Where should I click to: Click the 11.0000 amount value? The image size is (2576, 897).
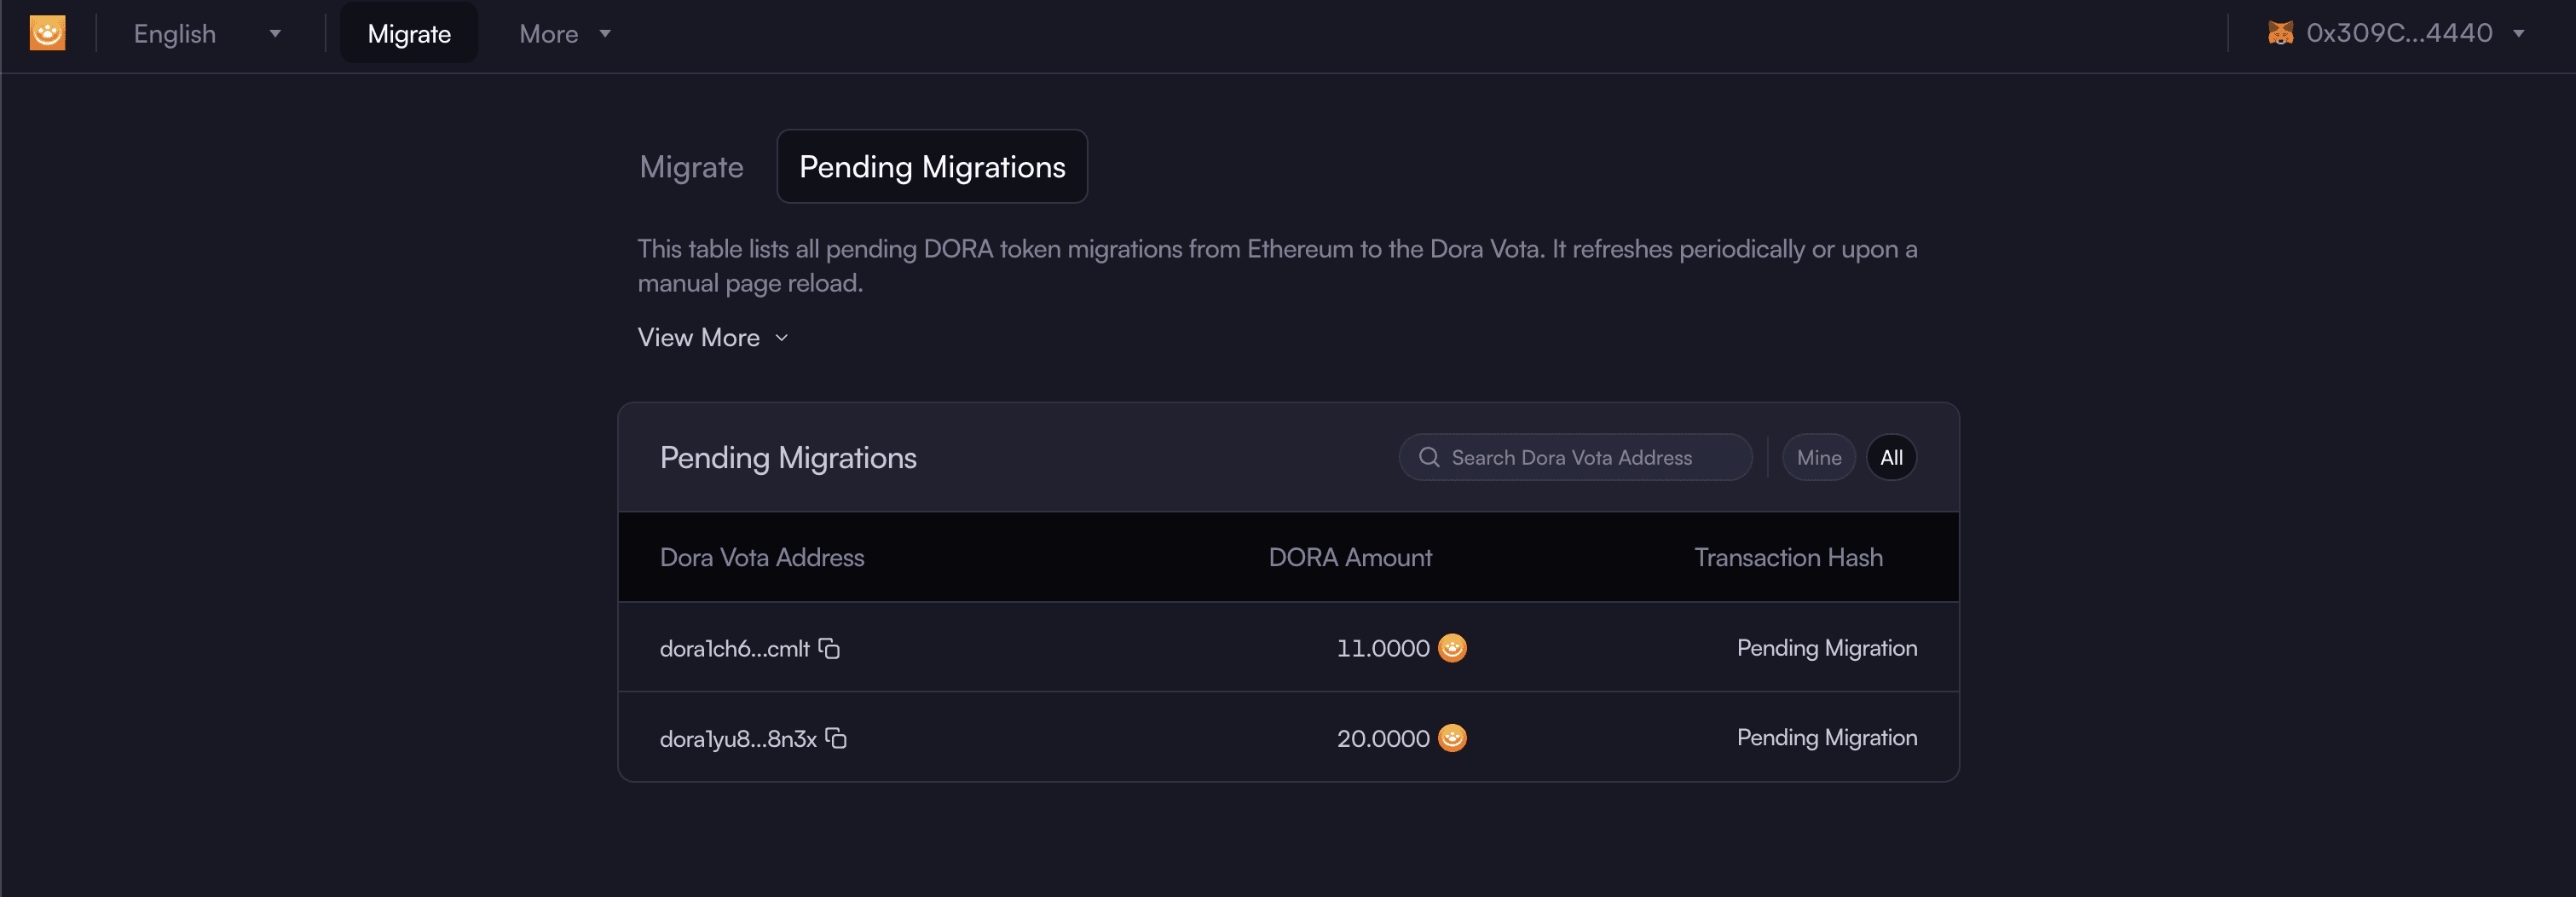pyautogui.click(x=1383, y=648)
